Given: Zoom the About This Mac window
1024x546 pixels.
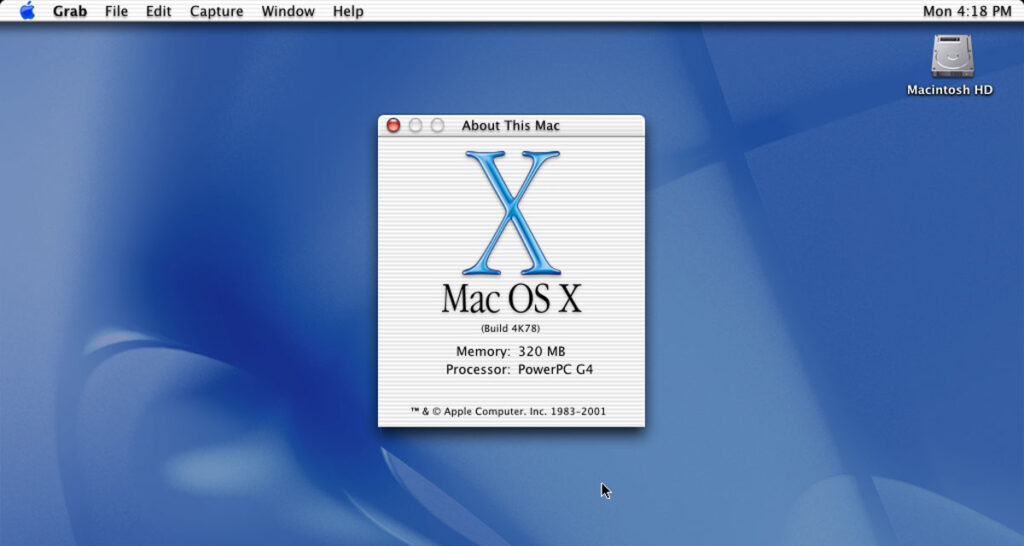Looking at the screenshot, I should pos(438,125).
